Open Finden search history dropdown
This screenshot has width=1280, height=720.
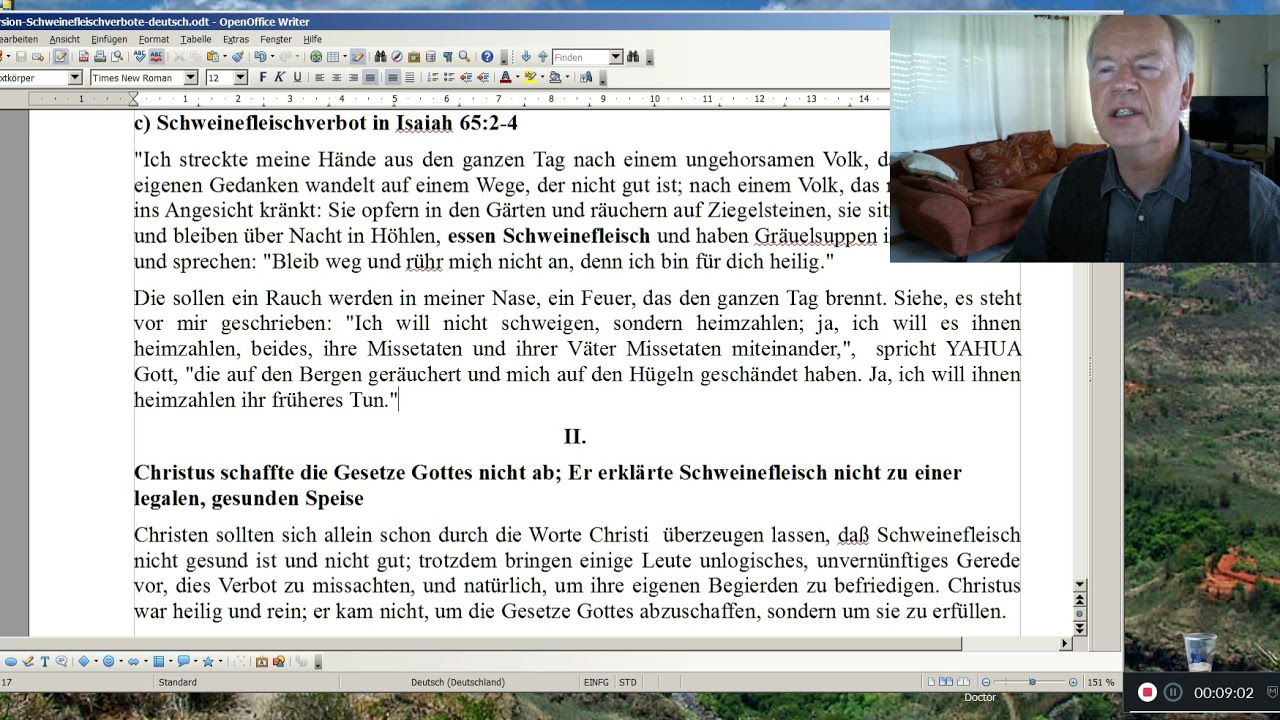coord(616,57)
